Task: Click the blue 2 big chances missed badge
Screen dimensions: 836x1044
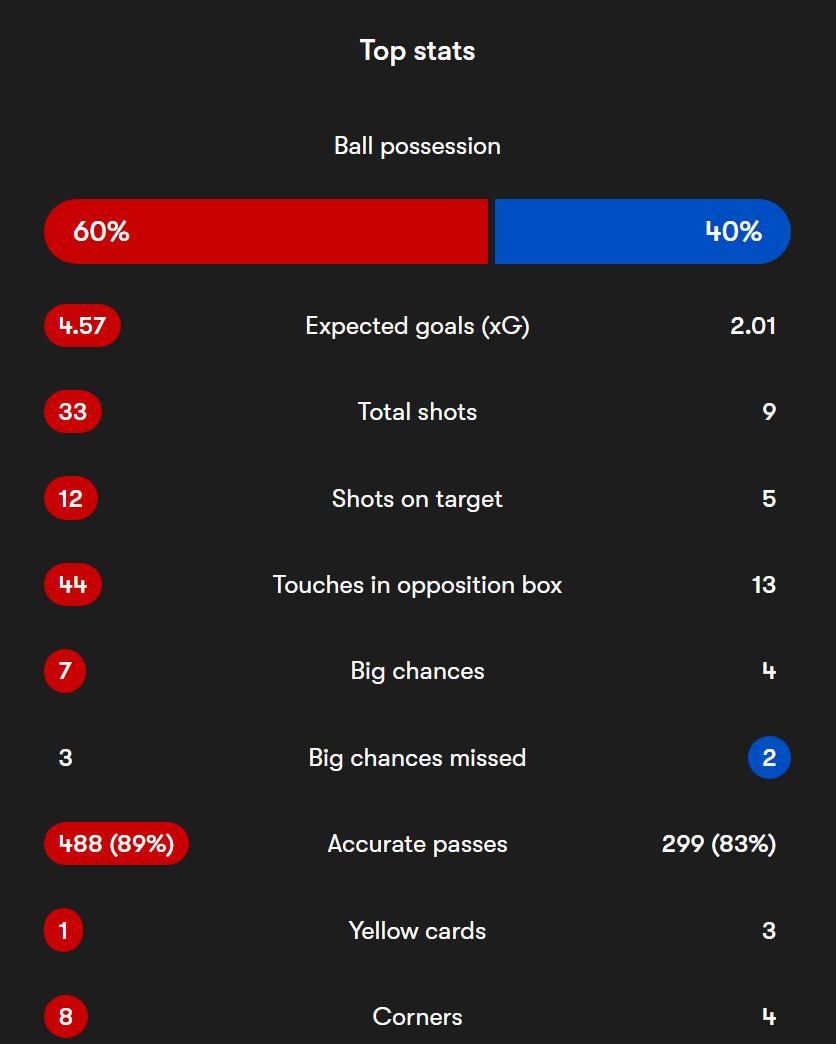Action: 769,758
